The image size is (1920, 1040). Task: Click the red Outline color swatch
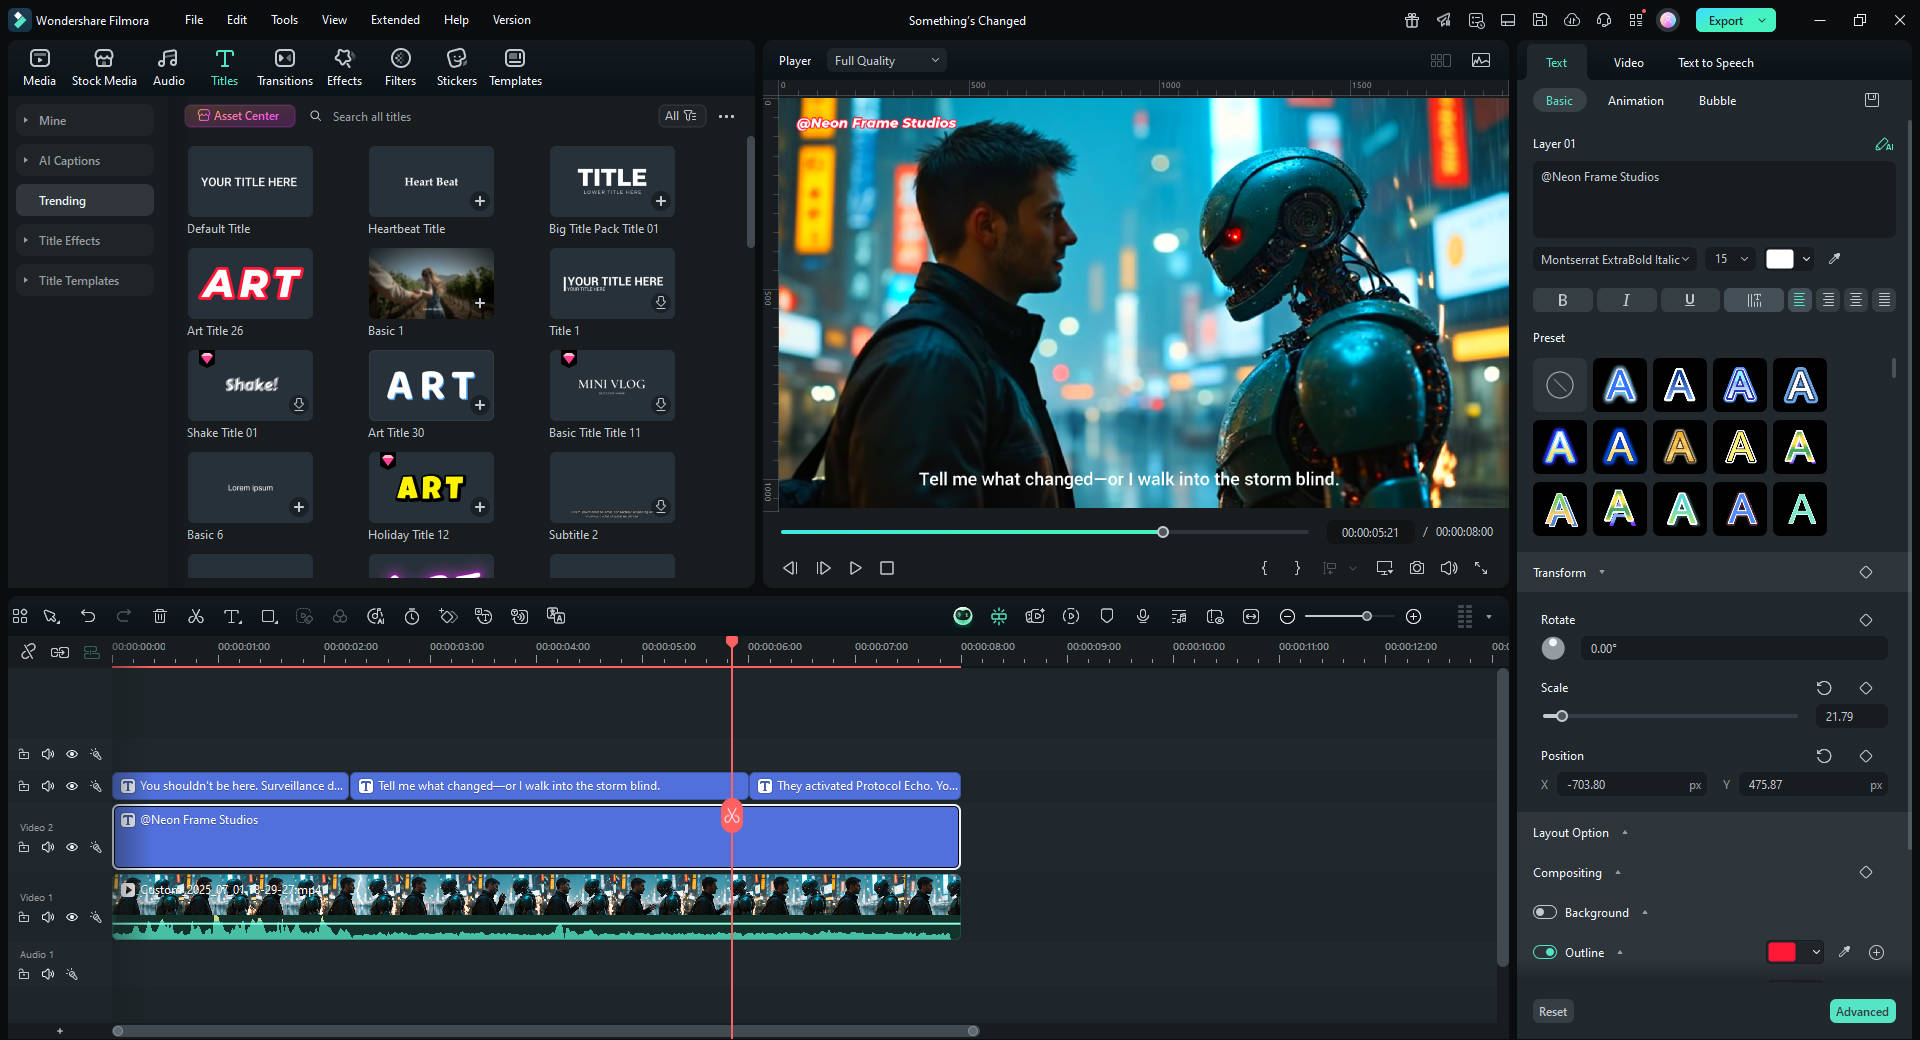click(1782, 952)
